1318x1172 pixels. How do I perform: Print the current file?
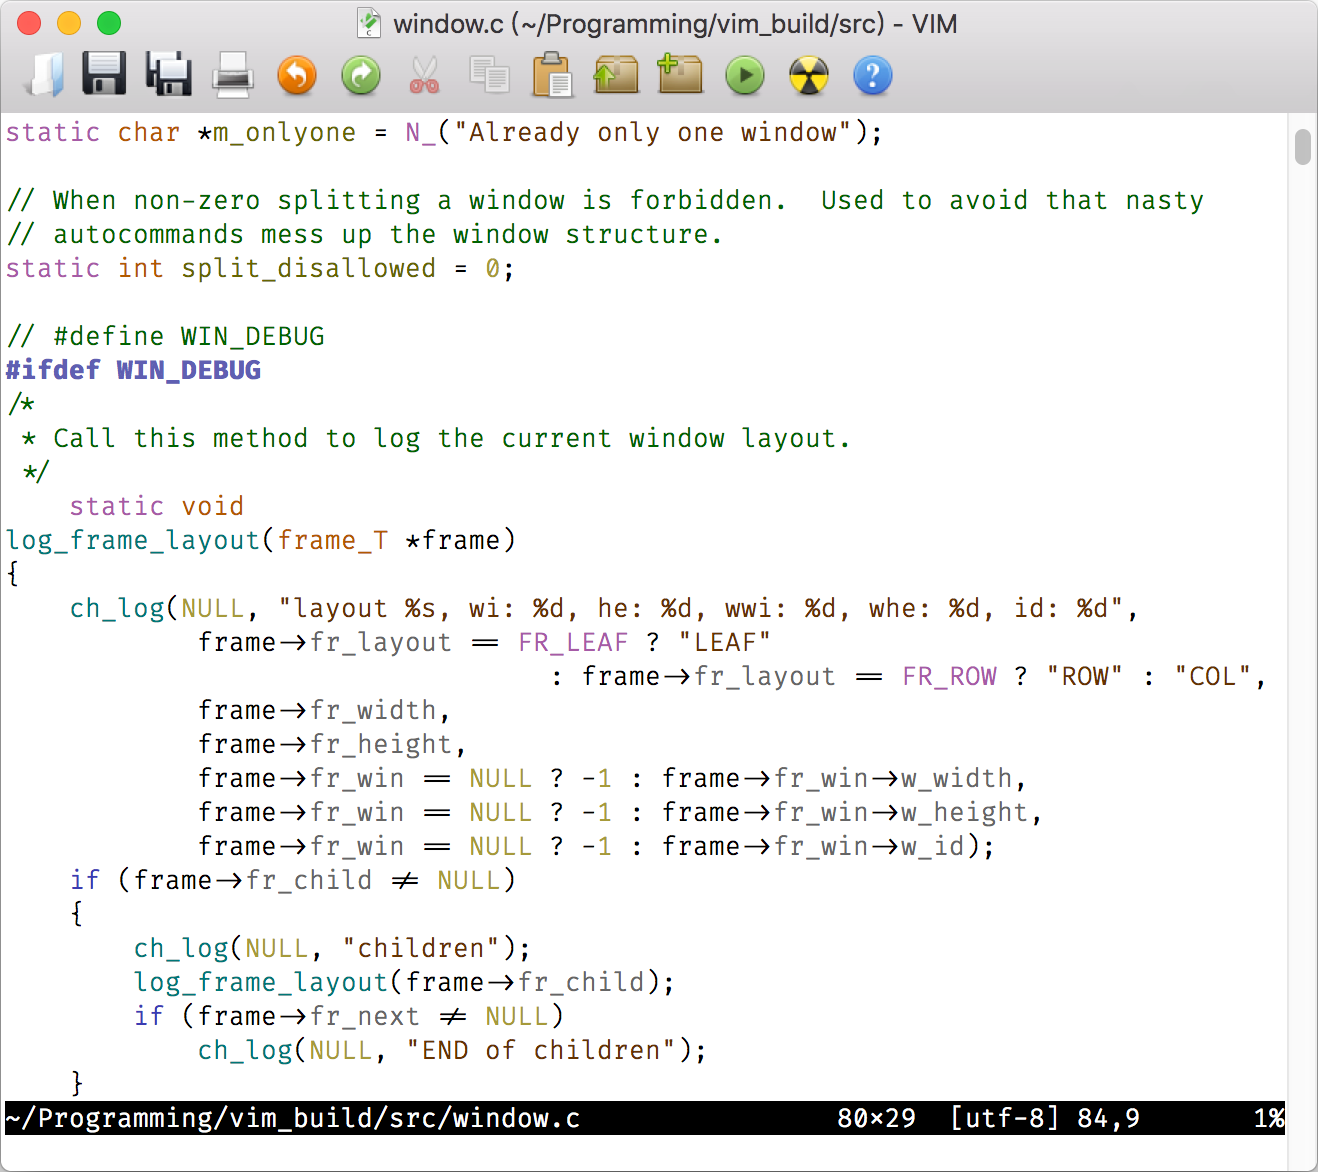click(x=232, y=75)
